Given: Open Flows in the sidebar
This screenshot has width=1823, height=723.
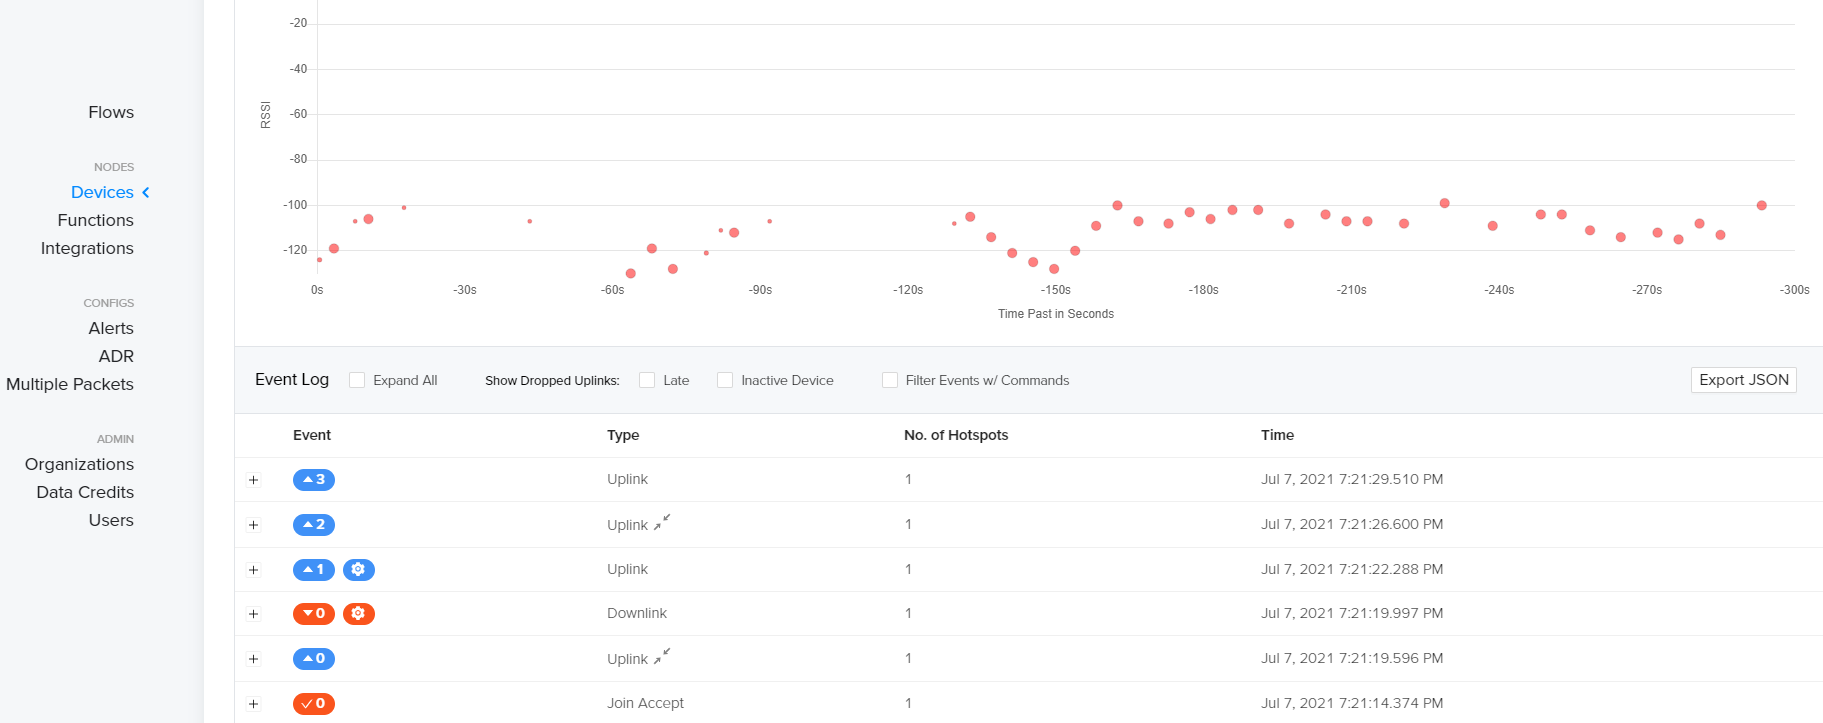Looking at the screenshot, I should point(111,112).
